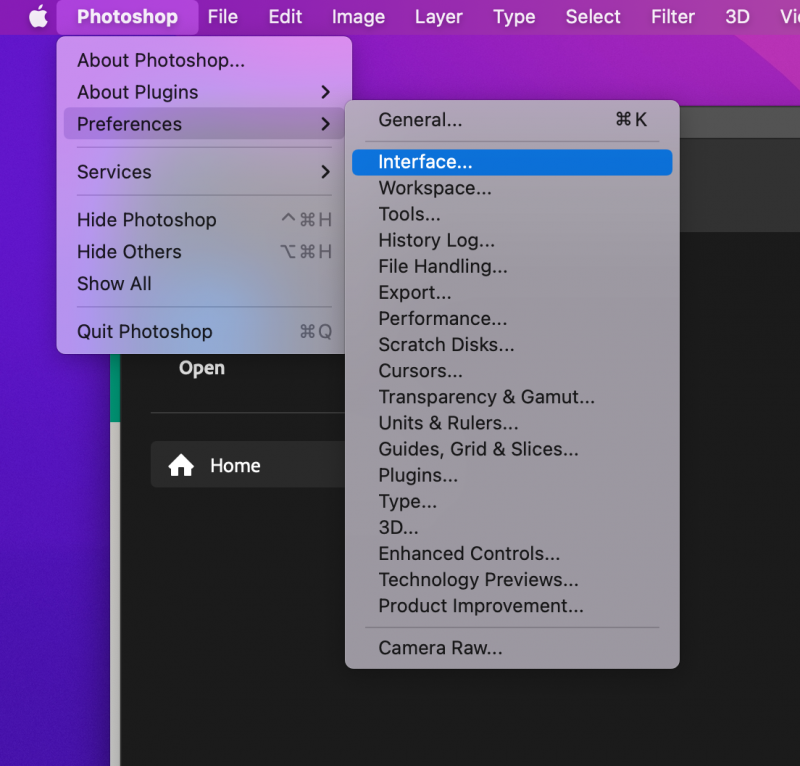800x766 pixels.
Task: Open the Apple menu
Action: (x=38, y=17)
